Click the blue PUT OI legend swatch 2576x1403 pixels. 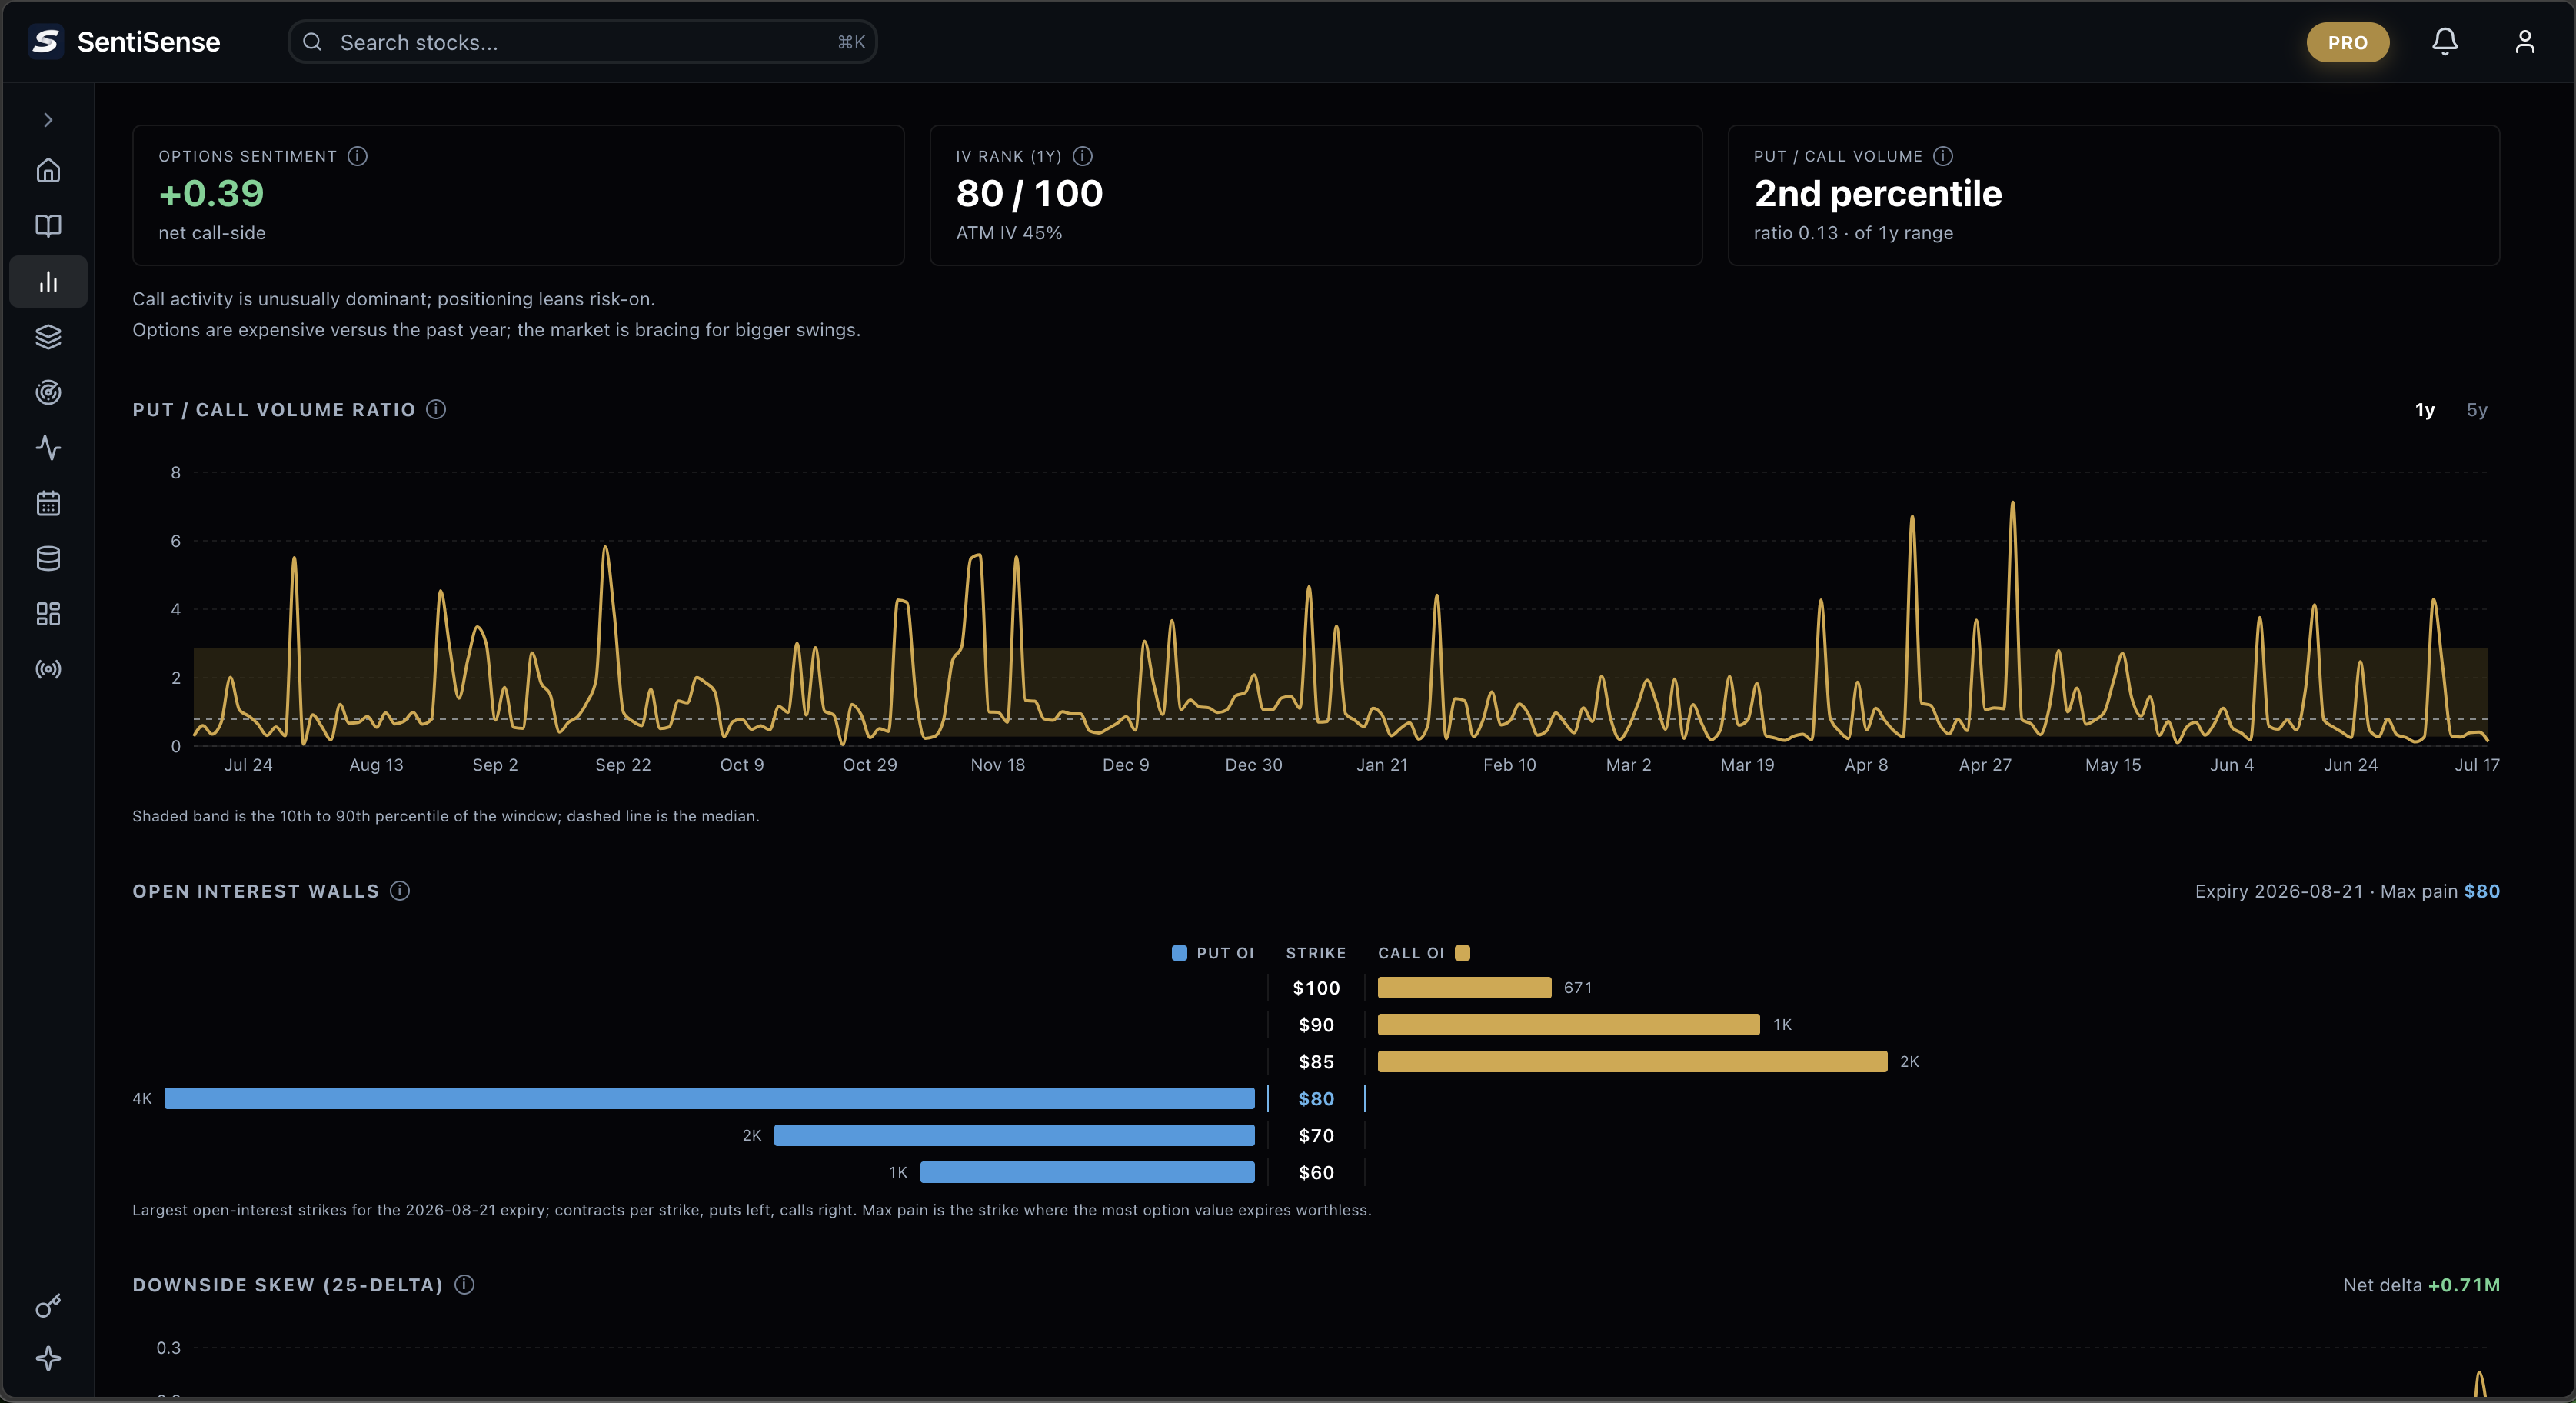[1179, 953]
